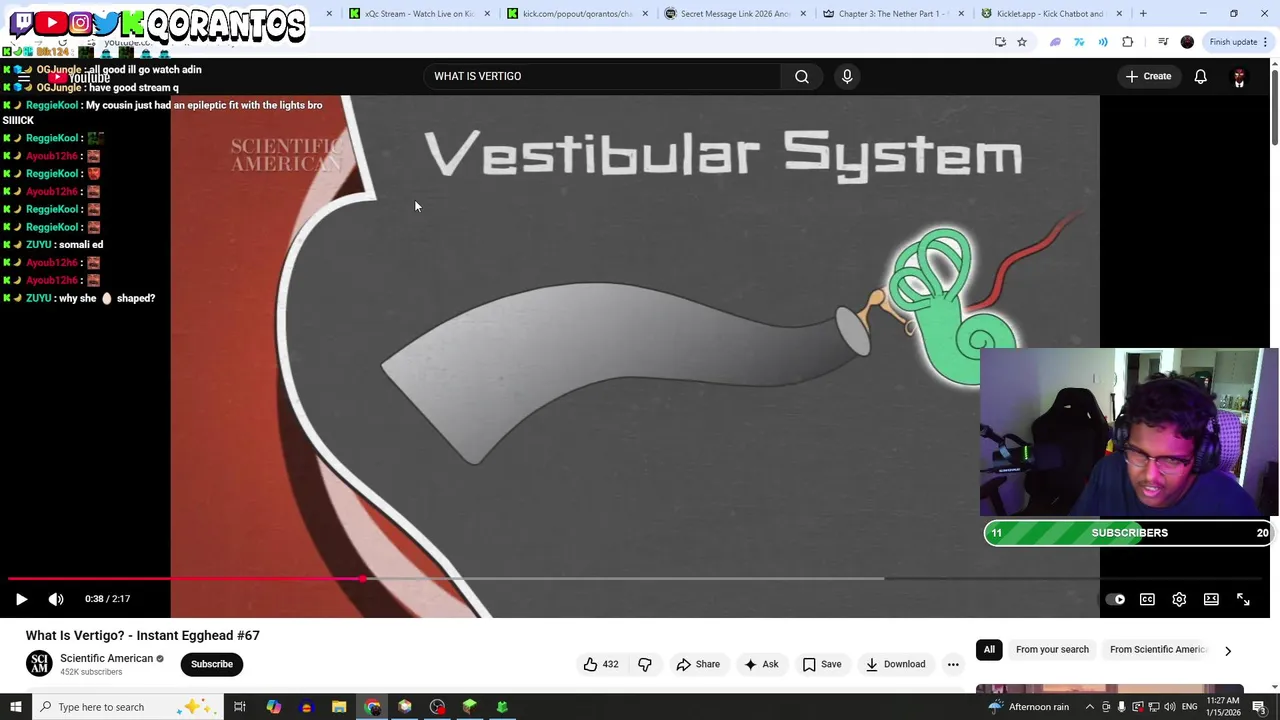Open Windows notification center
The width and height of the screenshot is (1280, 720).
click(x=1259, y=707)
